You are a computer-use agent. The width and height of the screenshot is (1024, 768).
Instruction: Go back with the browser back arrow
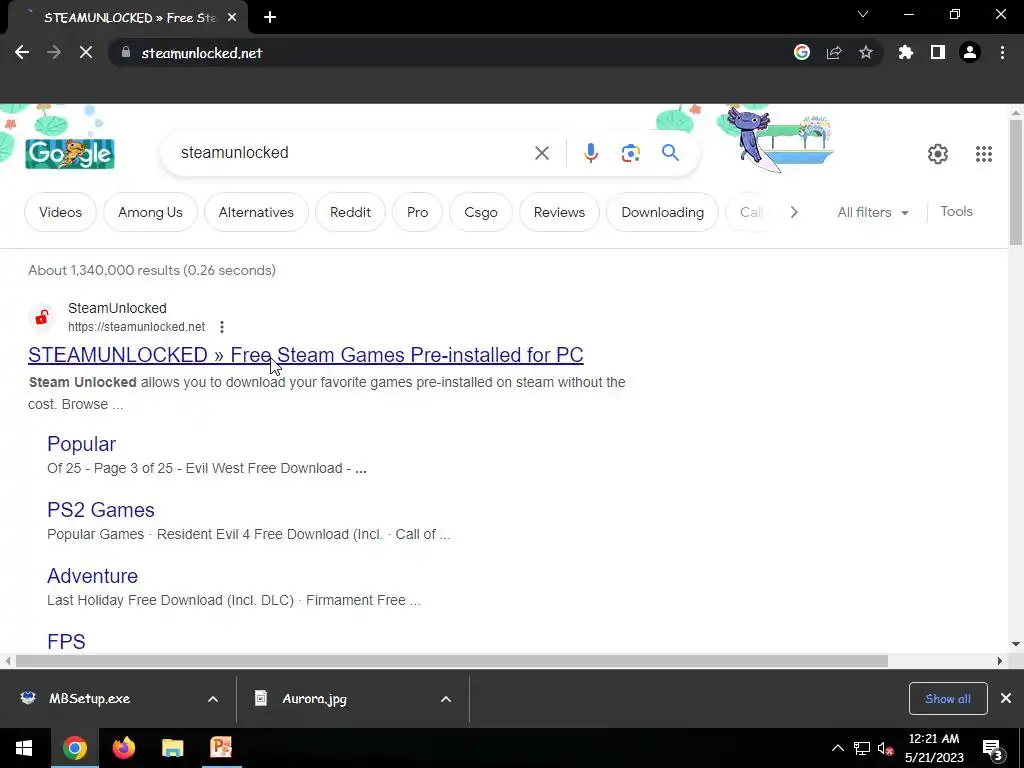tap(22, 52)
